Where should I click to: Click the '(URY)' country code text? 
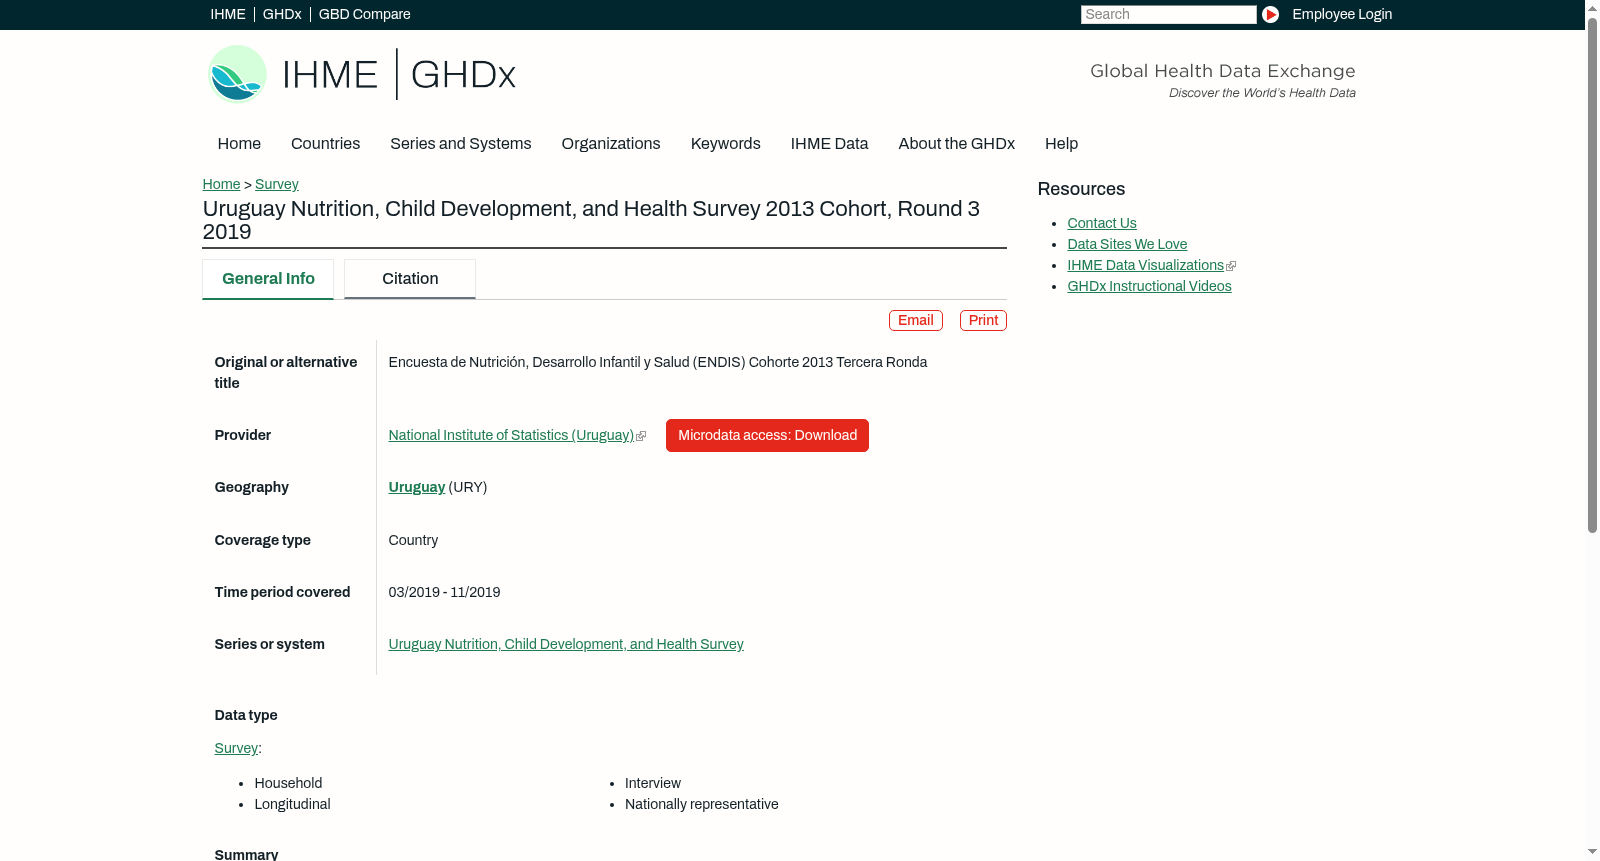pyautogui.click(x=468, y=487)
